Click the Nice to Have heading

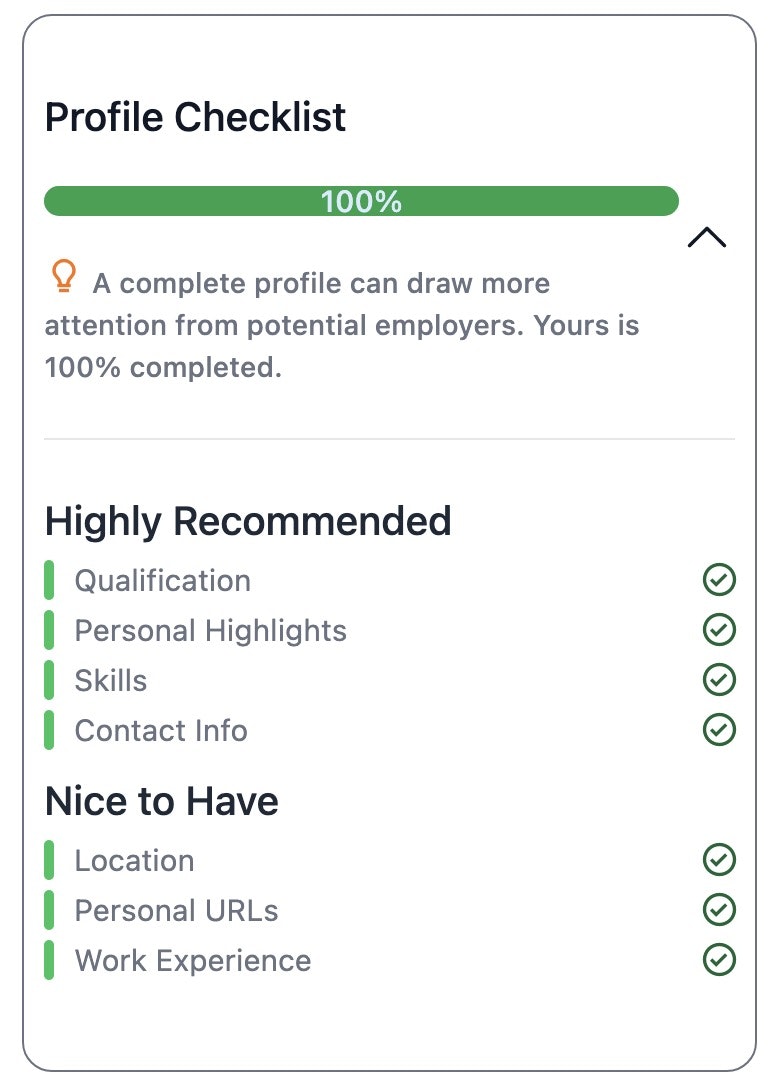tap(162, 801)
